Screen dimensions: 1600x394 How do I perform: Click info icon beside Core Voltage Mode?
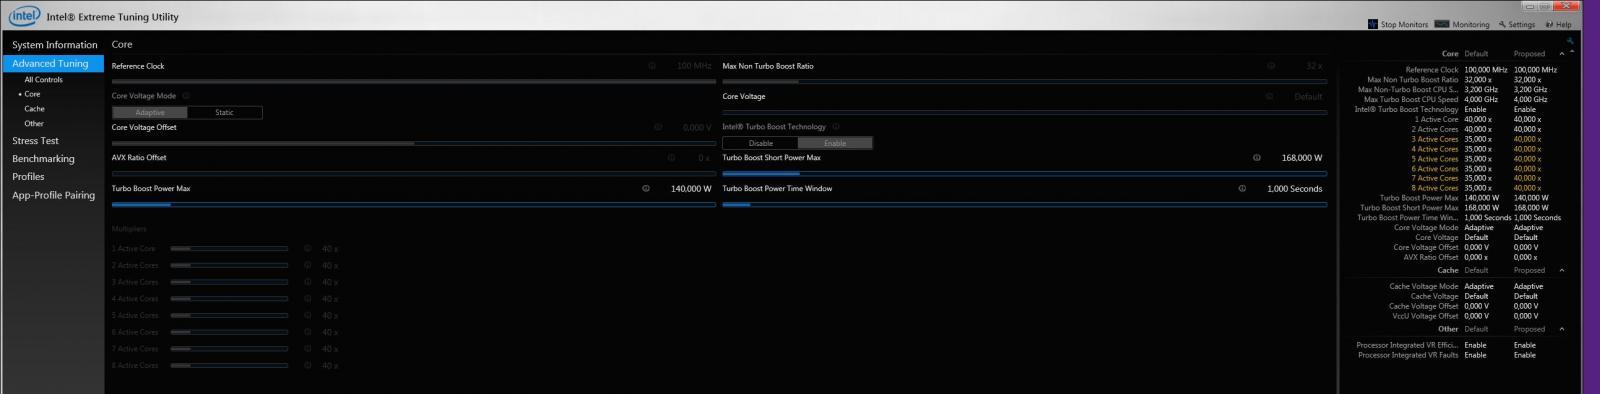point(186,96)
